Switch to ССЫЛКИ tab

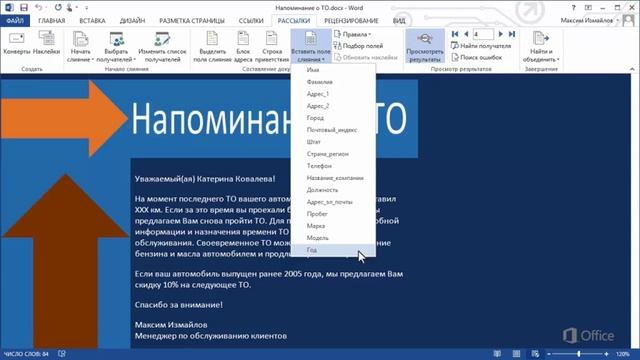point(251,20)
